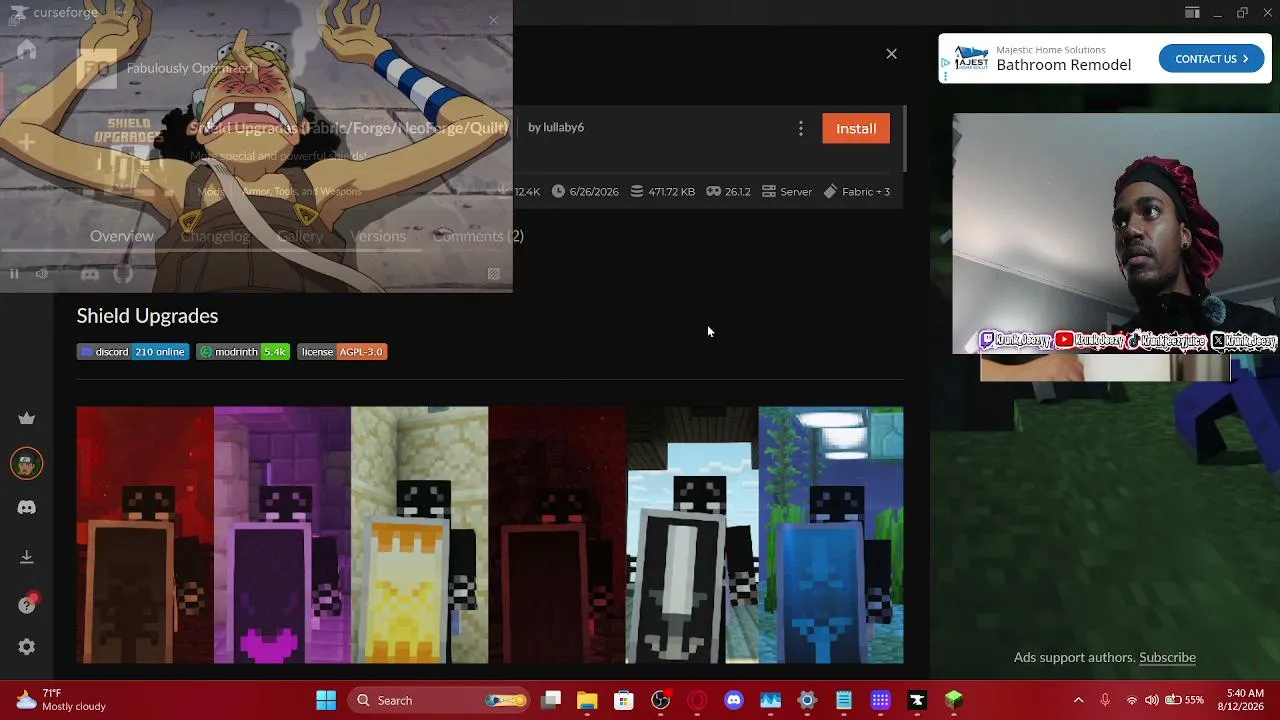Open Task View on the taskbar

551,700
